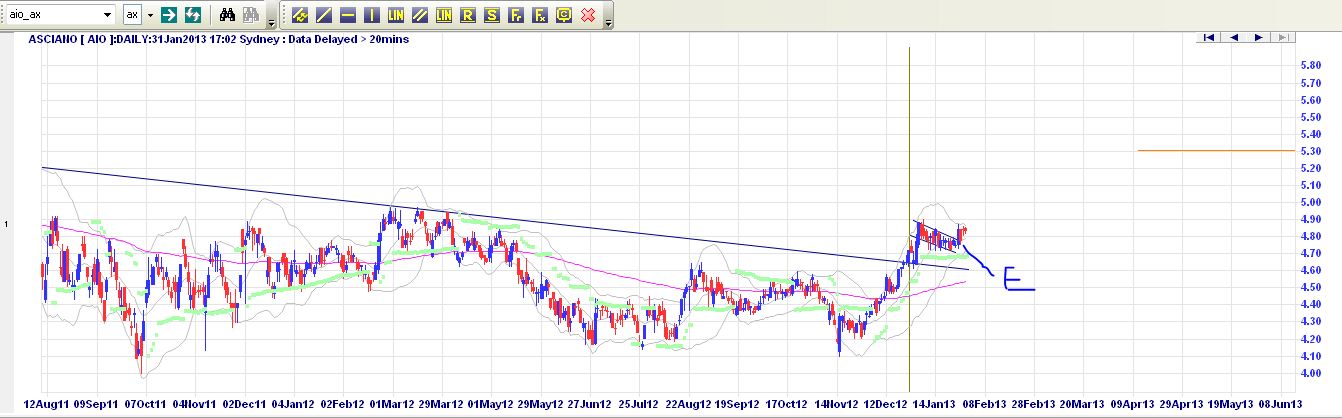Viewport: 1342px width, 418px height.
Task: Click the Fr Fibonacci retracement icon
Action: [516, 15]
